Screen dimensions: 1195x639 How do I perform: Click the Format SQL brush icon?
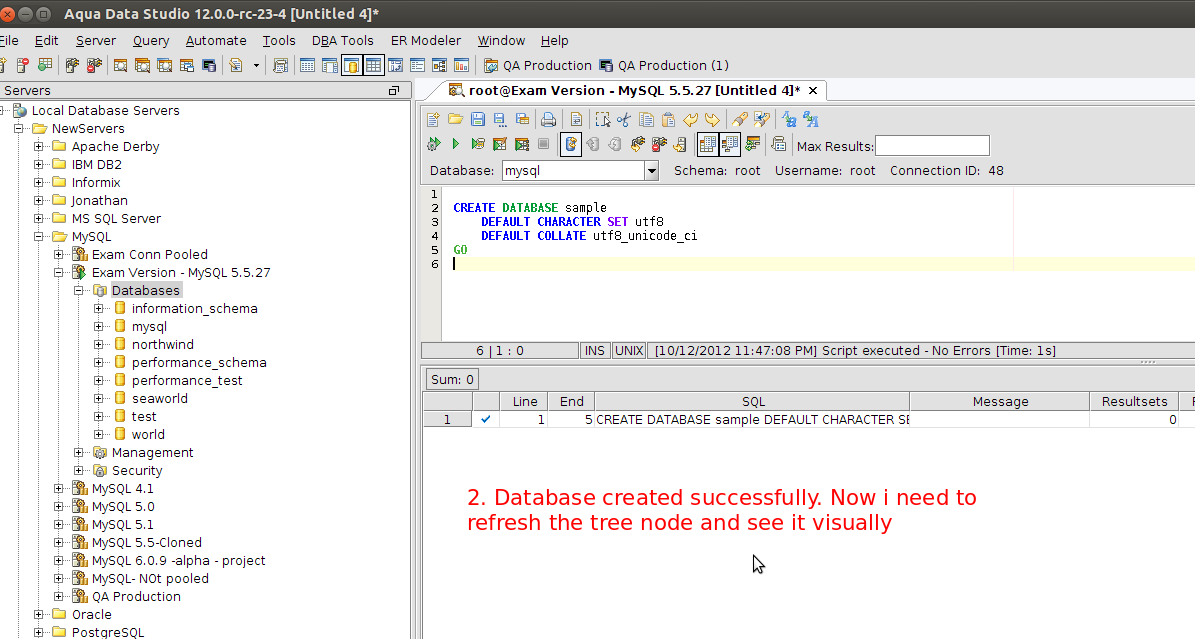click(739, 120)
